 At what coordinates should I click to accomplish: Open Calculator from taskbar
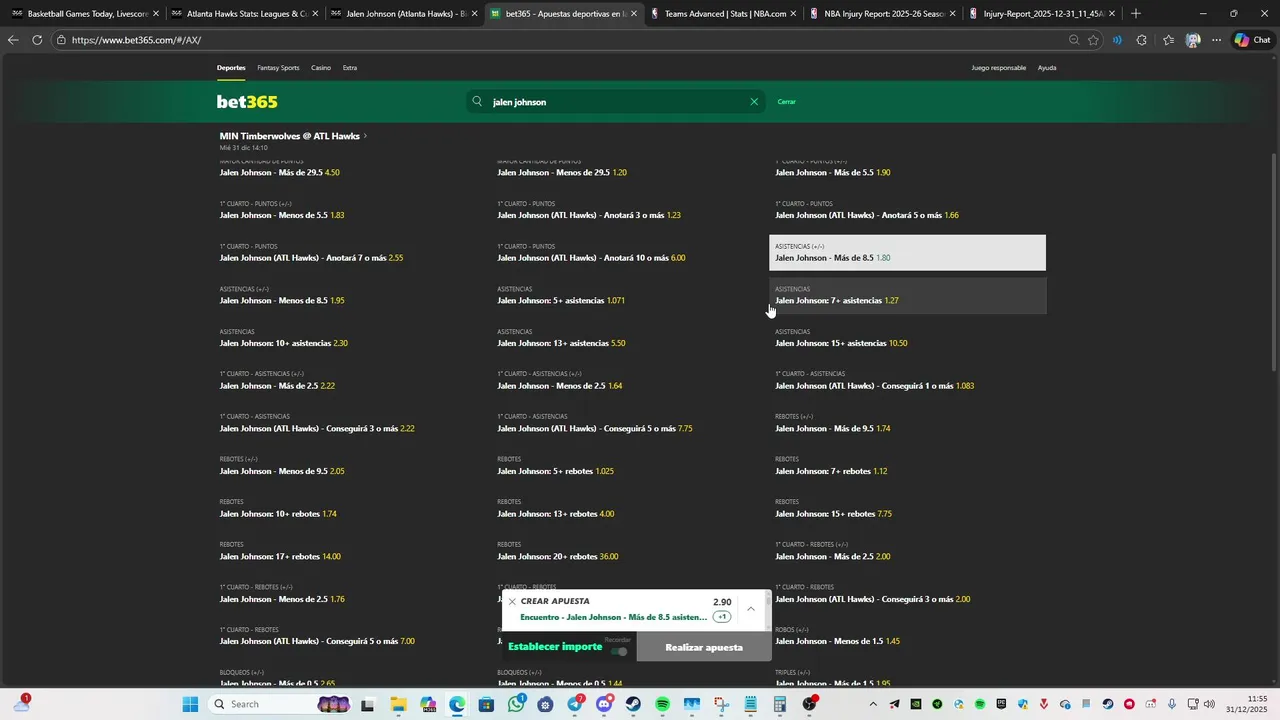[780, 704]
